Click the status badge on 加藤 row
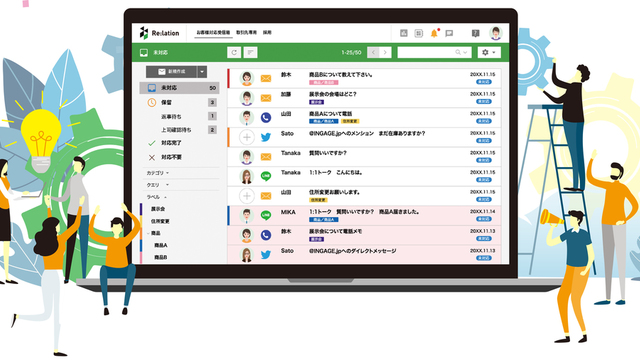 pyautogui.click(x=484, y=102)
